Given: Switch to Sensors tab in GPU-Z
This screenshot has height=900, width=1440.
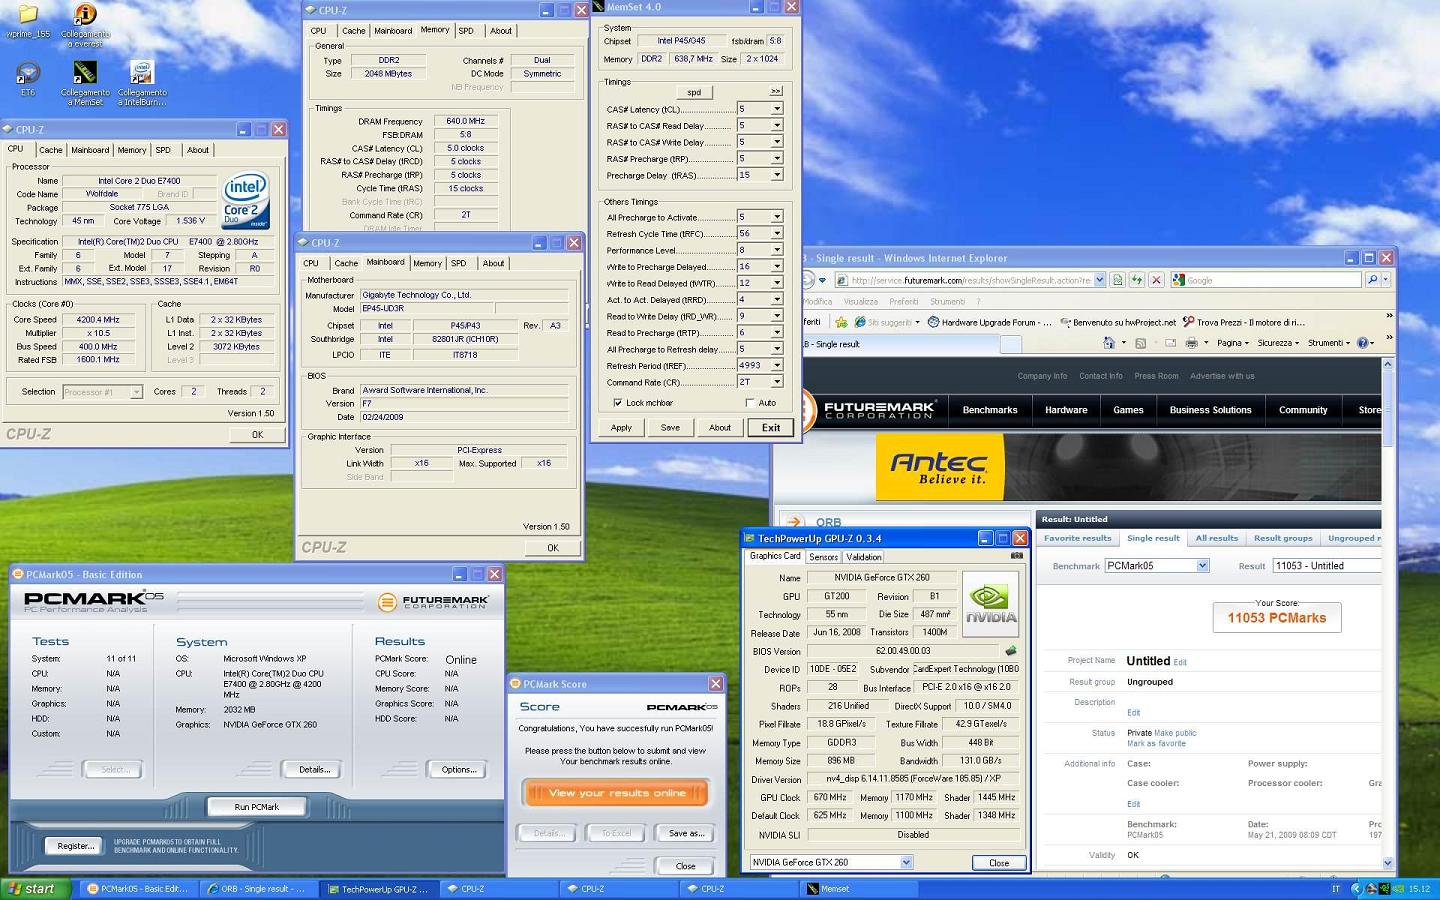Looking at the screenshot, I should click(823, 557).
